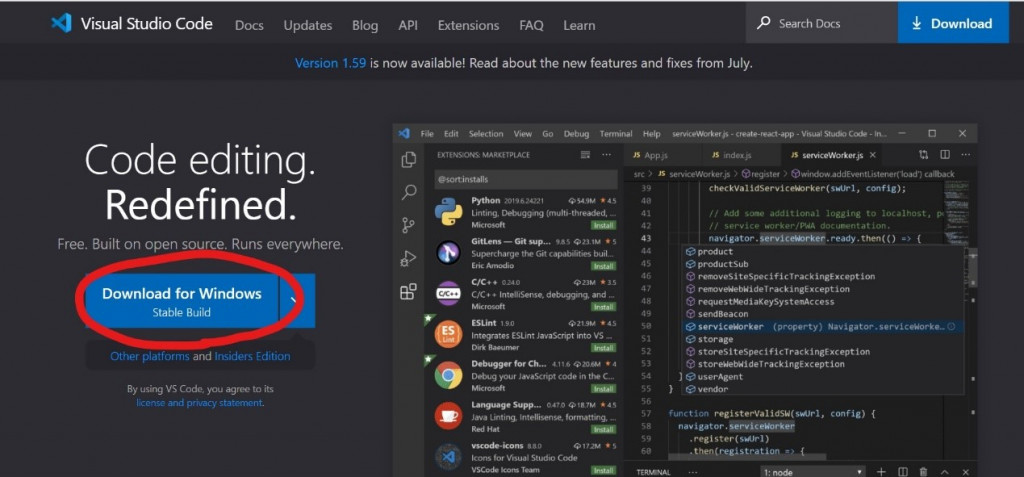Open the Blog section
The image size is (1024, 477).
click(365, 25)
